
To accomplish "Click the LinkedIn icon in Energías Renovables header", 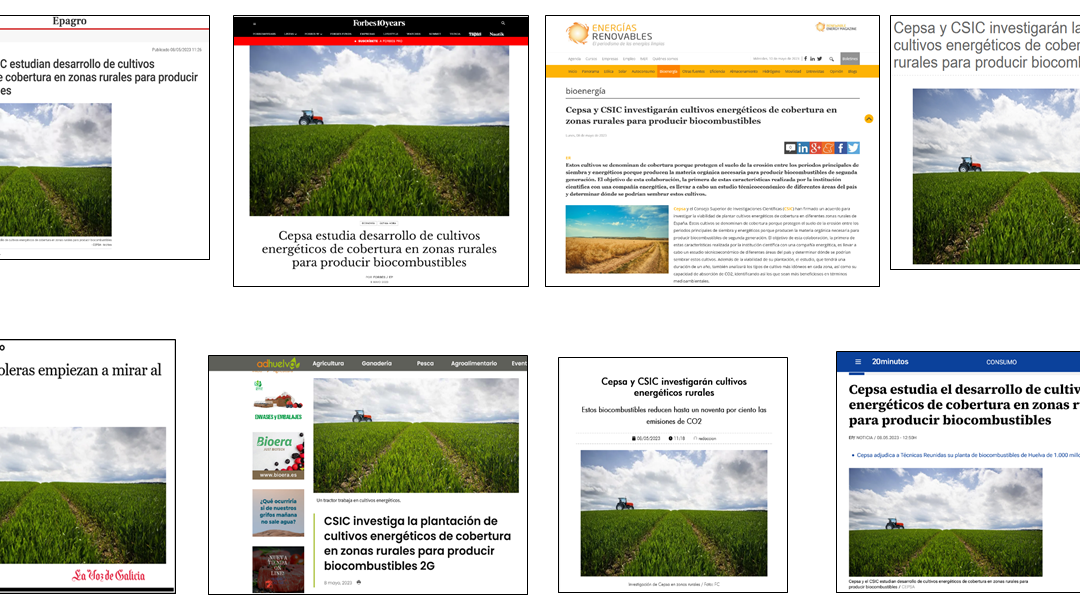I will (x=812, y=59).
